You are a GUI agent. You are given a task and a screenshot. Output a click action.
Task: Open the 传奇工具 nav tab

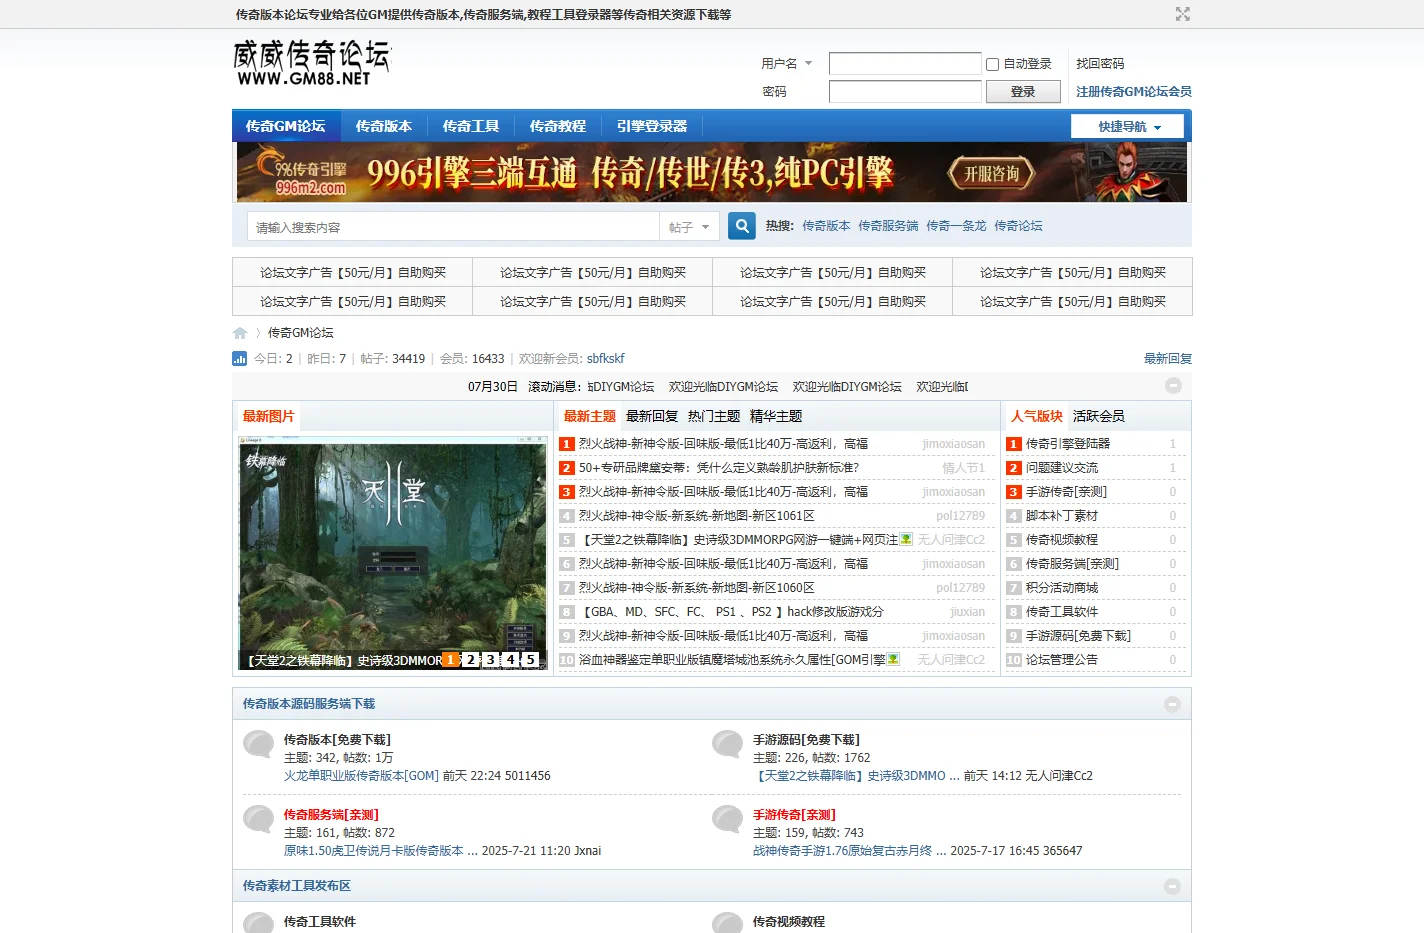coord(471,126)
